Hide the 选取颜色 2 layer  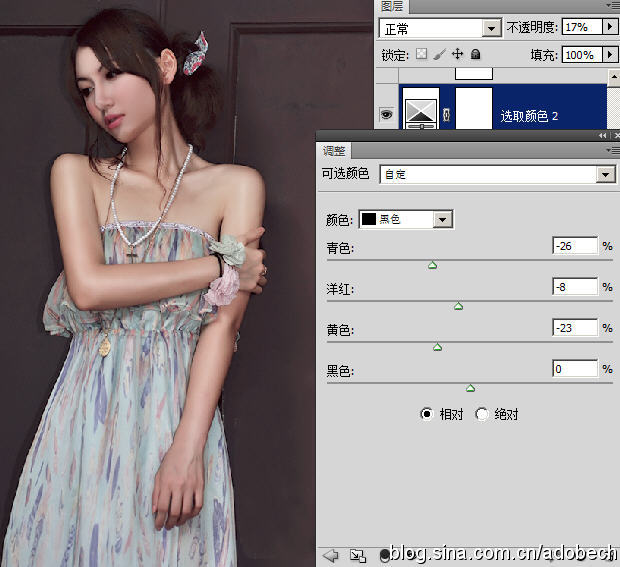tap(387, 116)
